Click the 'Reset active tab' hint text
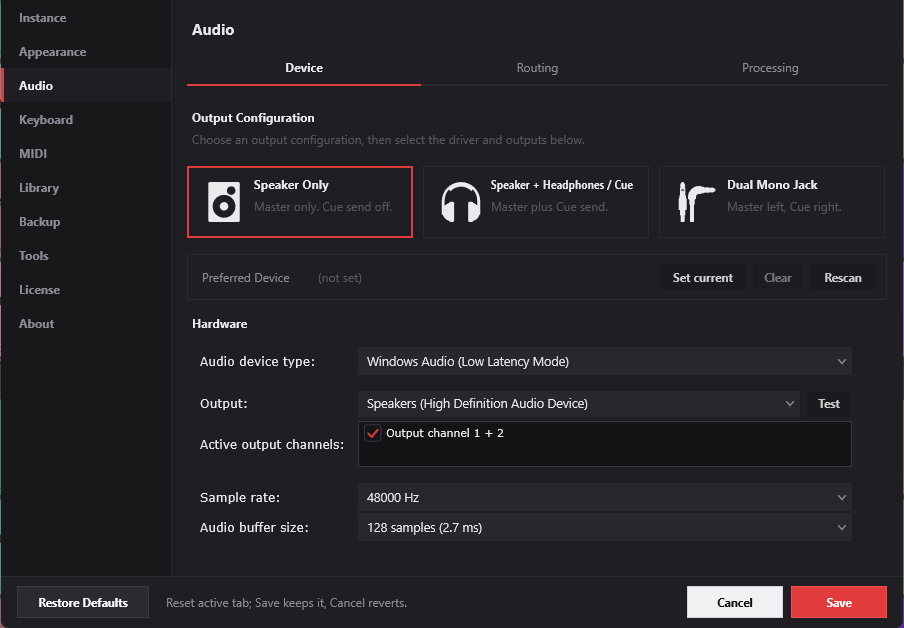904x628 pixels. [287, 603]
